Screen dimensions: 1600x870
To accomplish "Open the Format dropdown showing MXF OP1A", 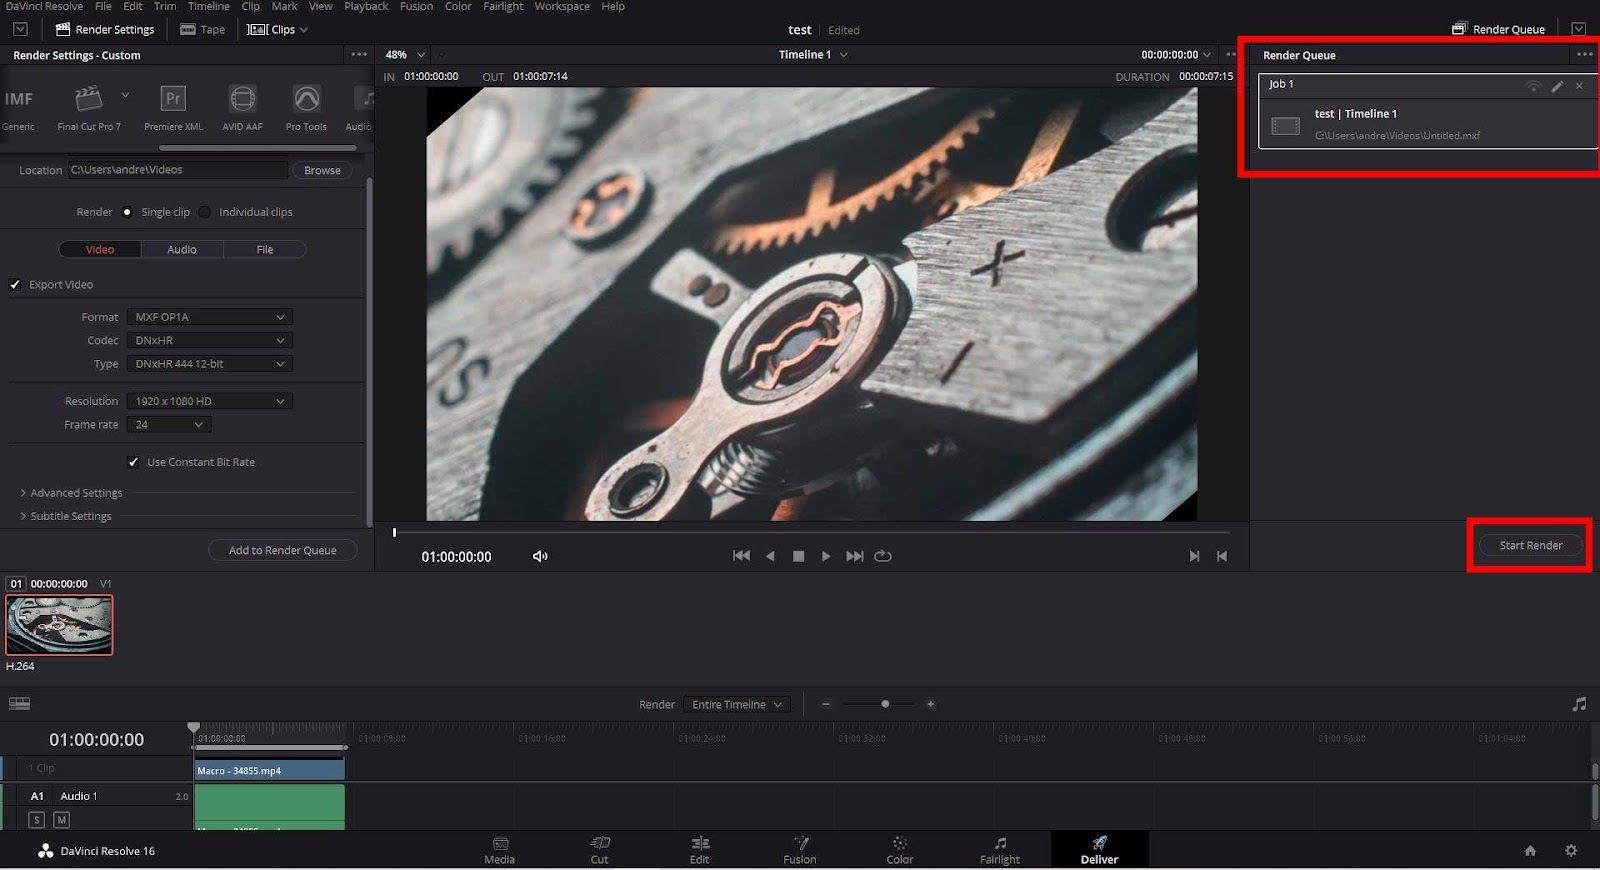I will (209, 317).
